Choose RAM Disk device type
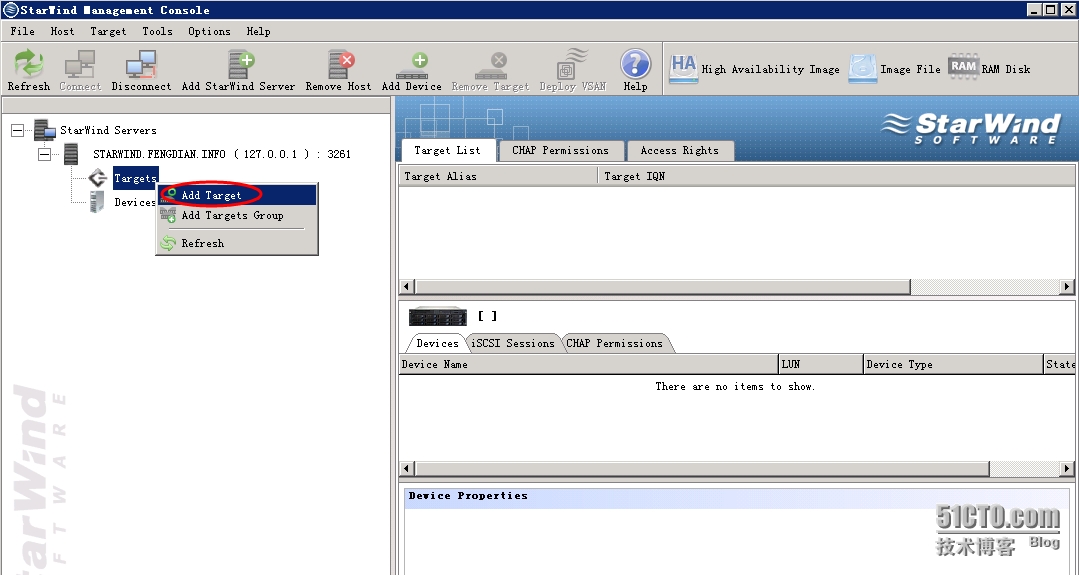The height and width of the screenshot is (575, 1079). tap(989, 69)
